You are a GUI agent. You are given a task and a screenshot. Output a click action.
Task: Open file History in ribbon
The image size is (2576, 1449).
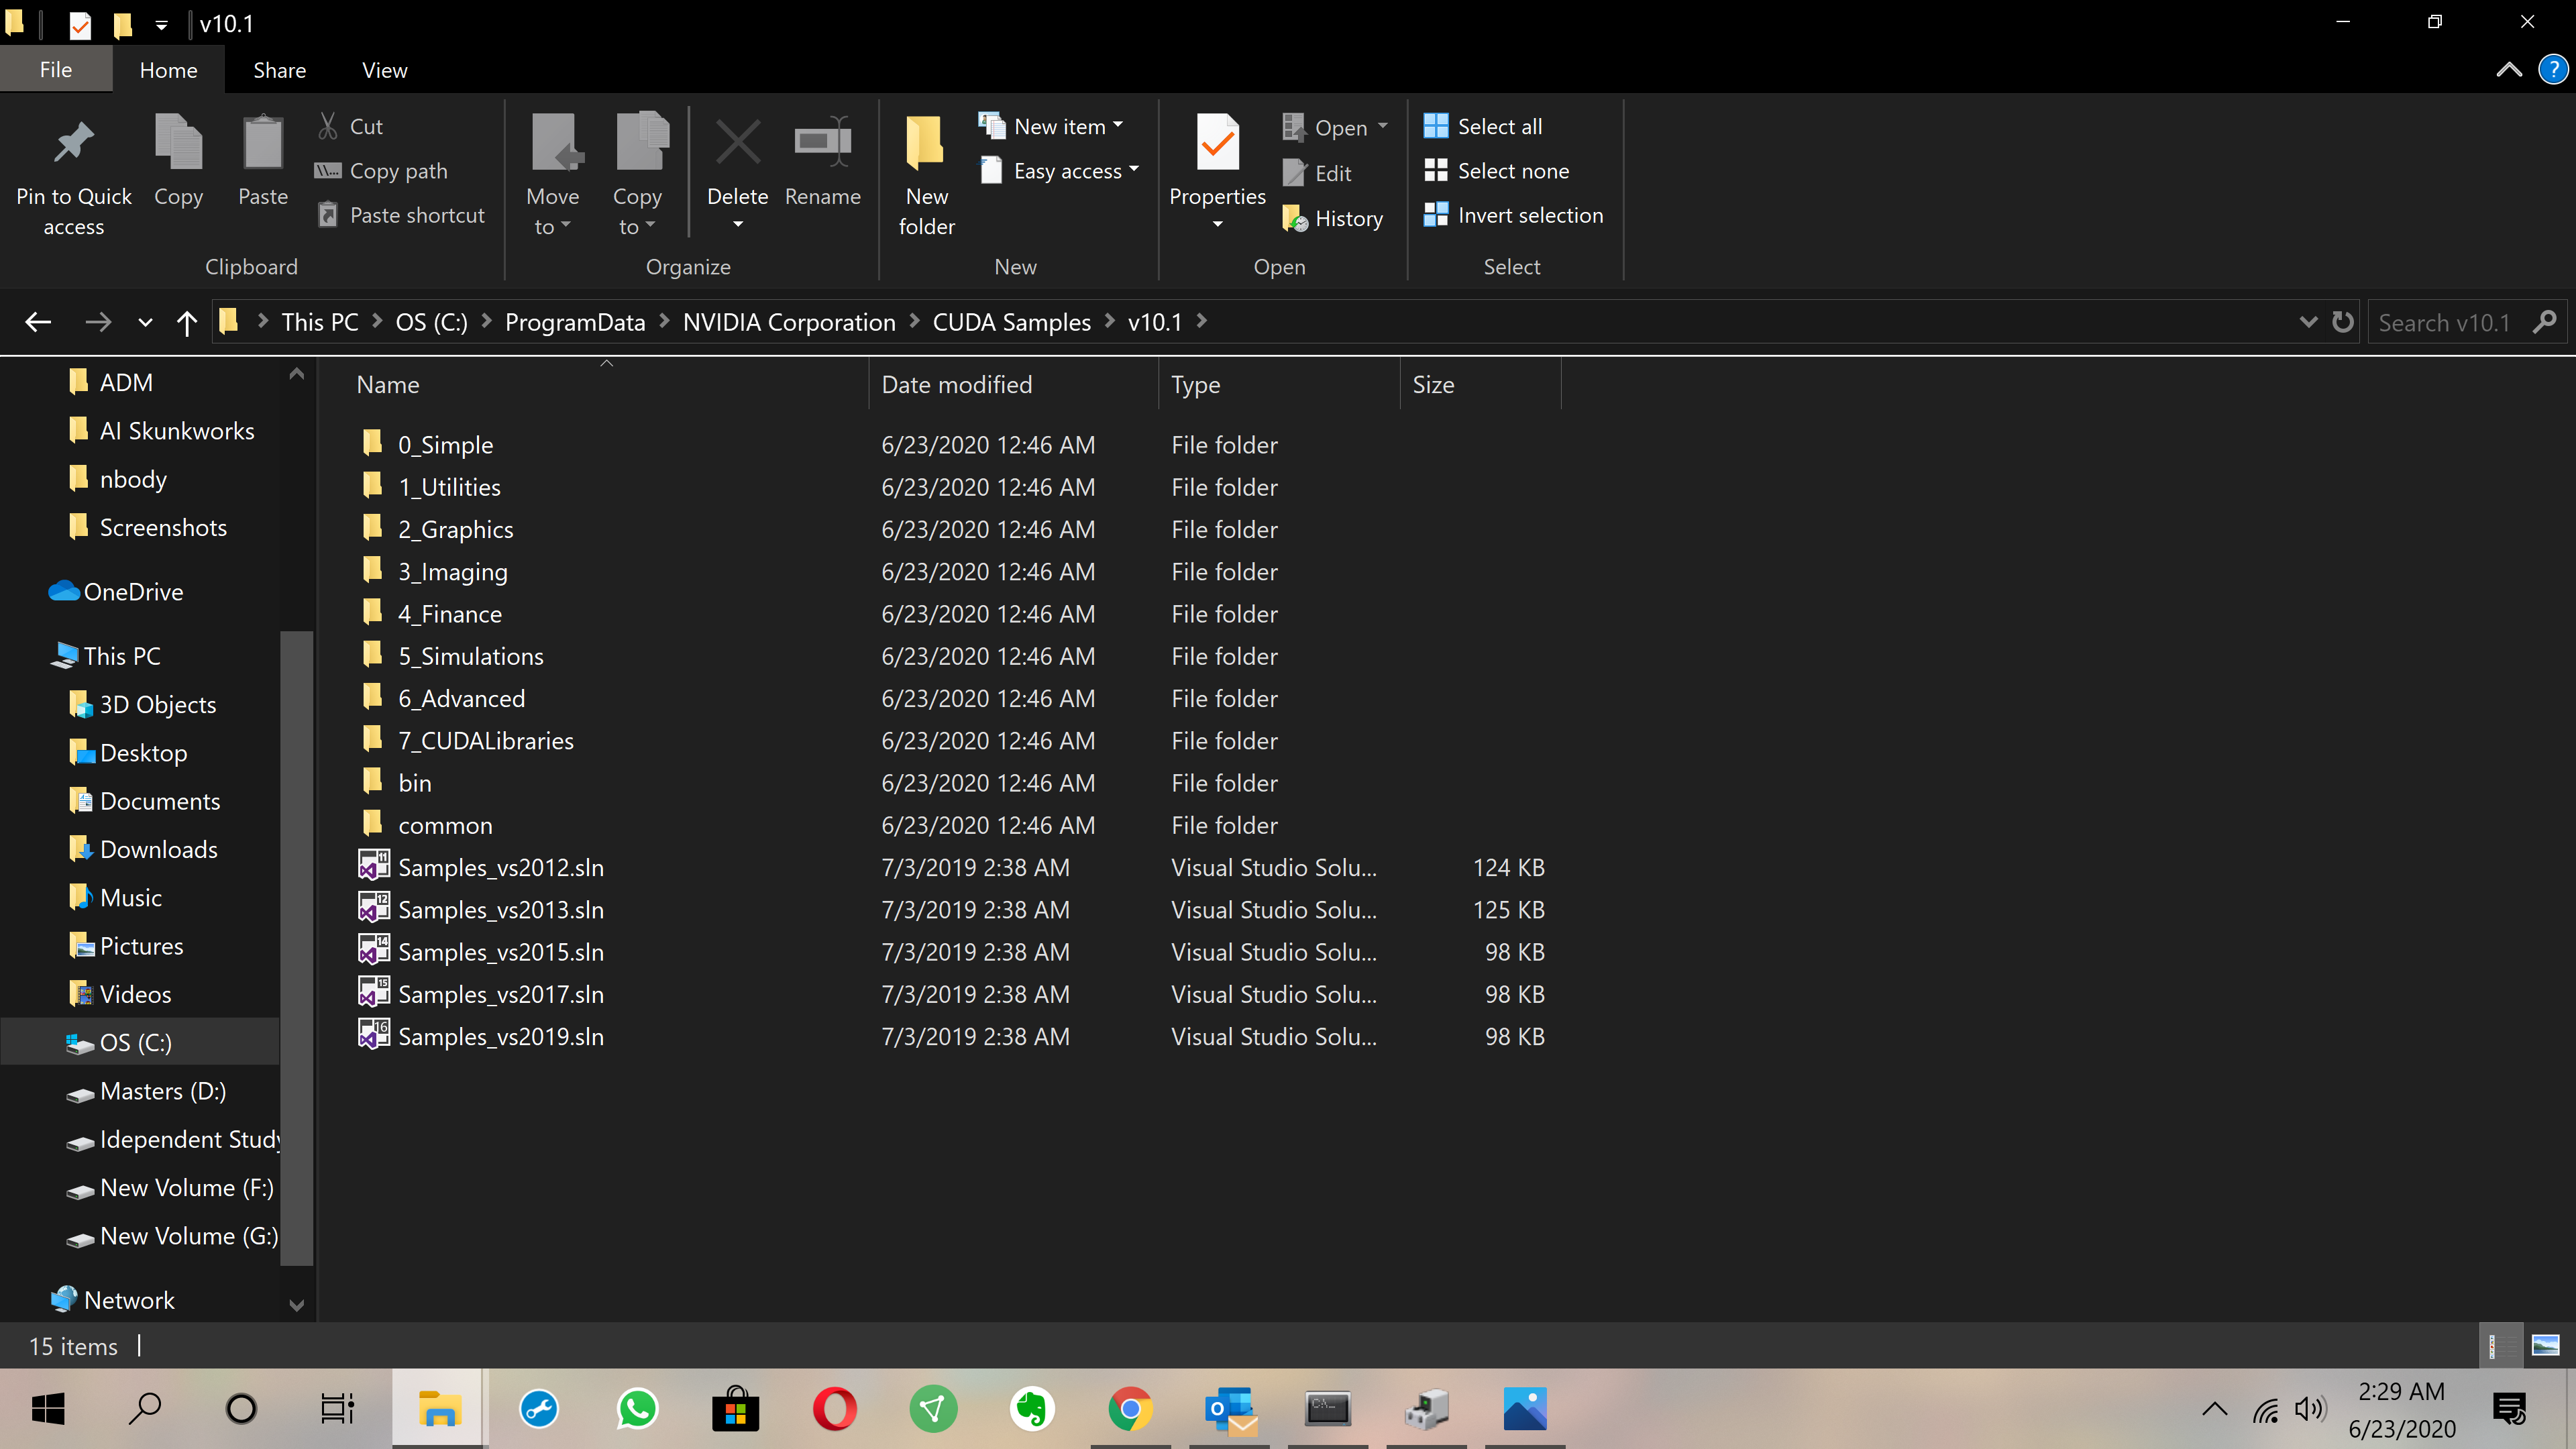(x=1333, y=218)
